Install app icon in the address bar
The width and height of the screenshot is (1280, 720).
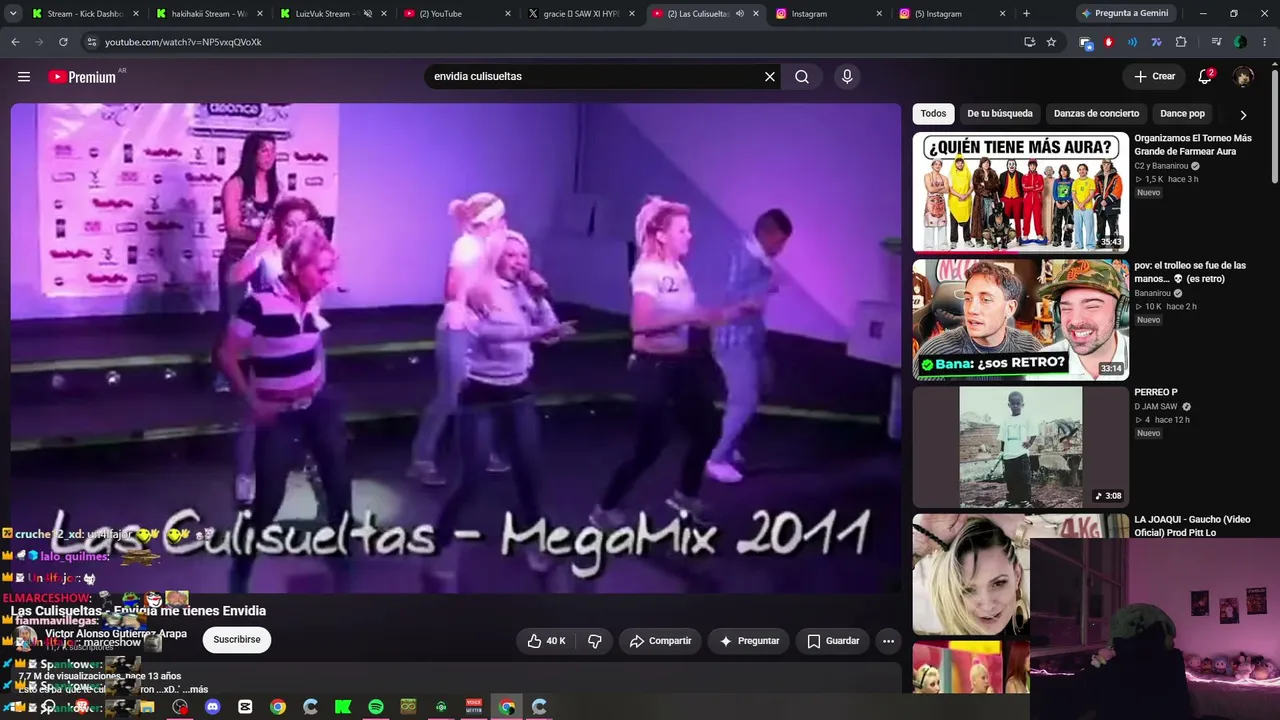[x=1029, y=42]
